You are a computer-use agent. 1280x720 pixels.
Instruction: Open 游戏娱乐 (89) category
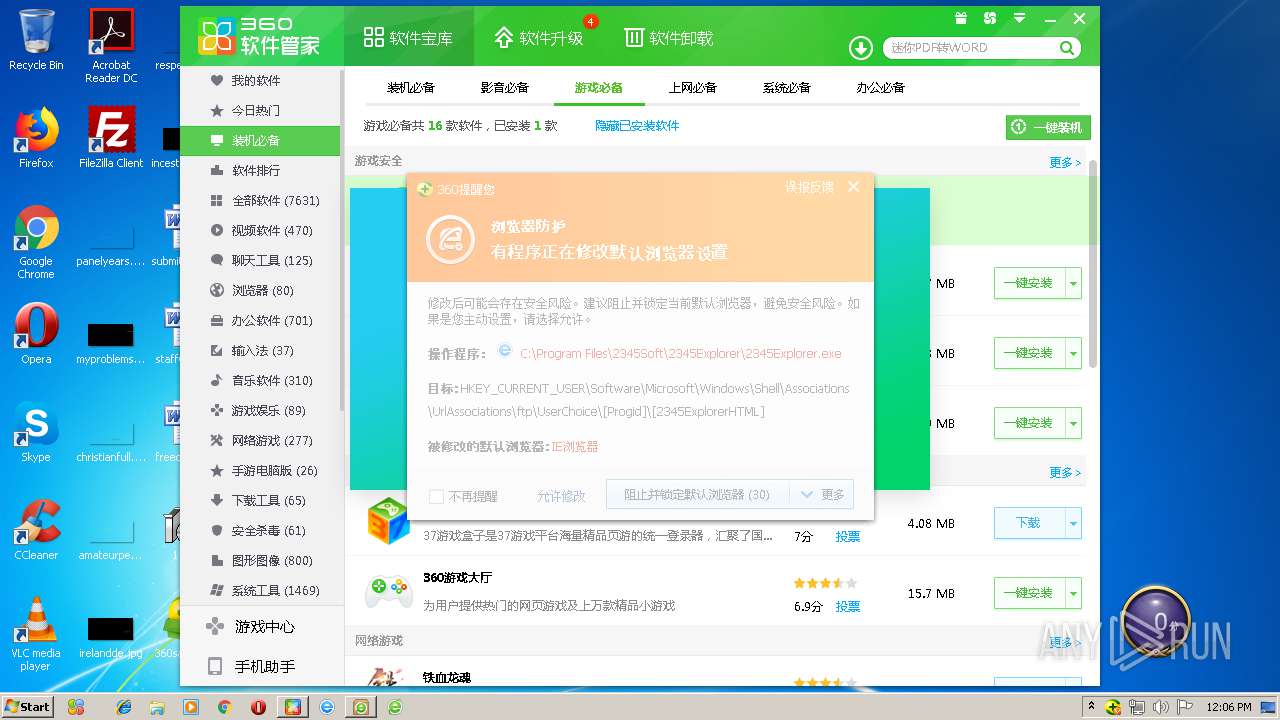pyautogui.click(x=260, y=410)
